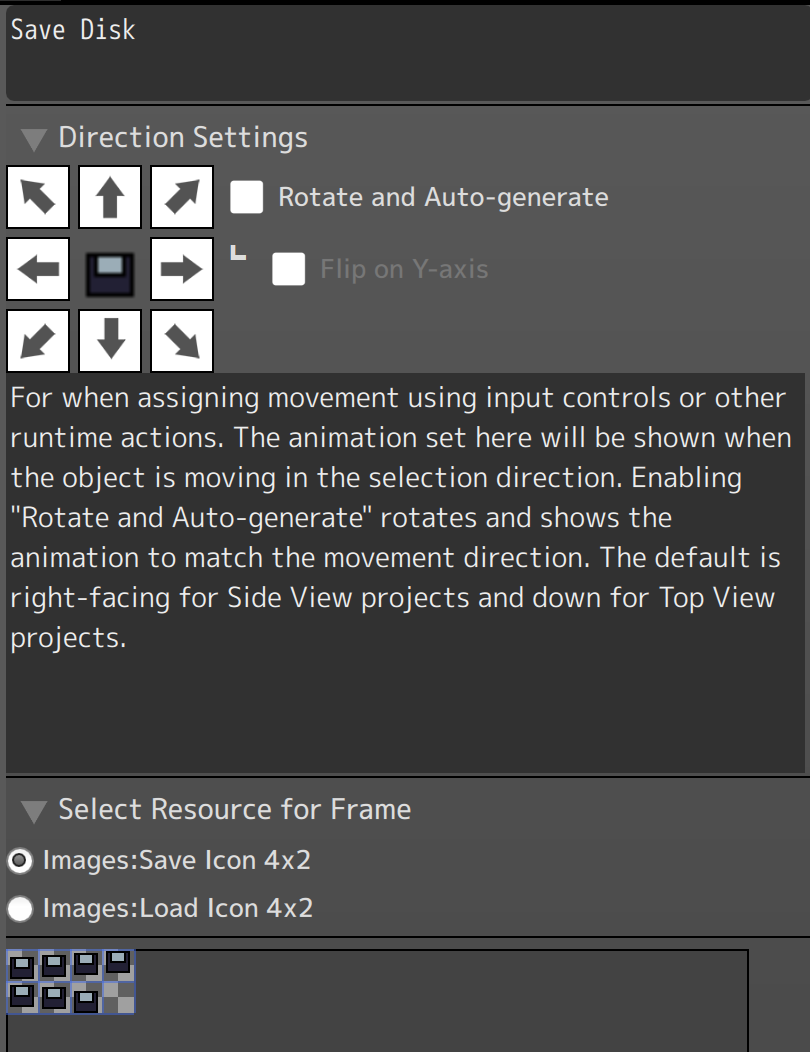
Task: Enable Rotate and Auto-generate checkbox
Action: click(x=246, y=197)
